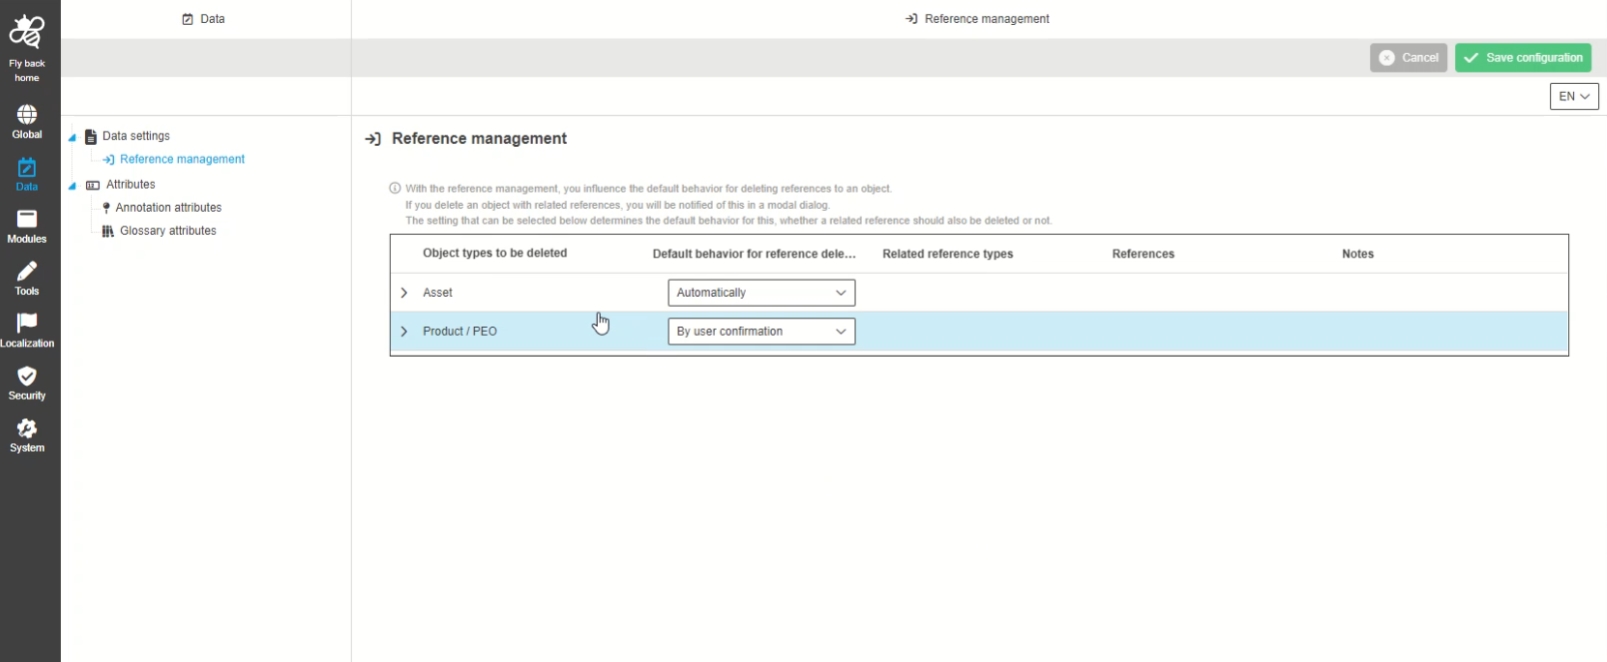Click the Save configuration button
This screenshot has width=1607, height=662.
pyautogui.click(x=1522, y=58)
